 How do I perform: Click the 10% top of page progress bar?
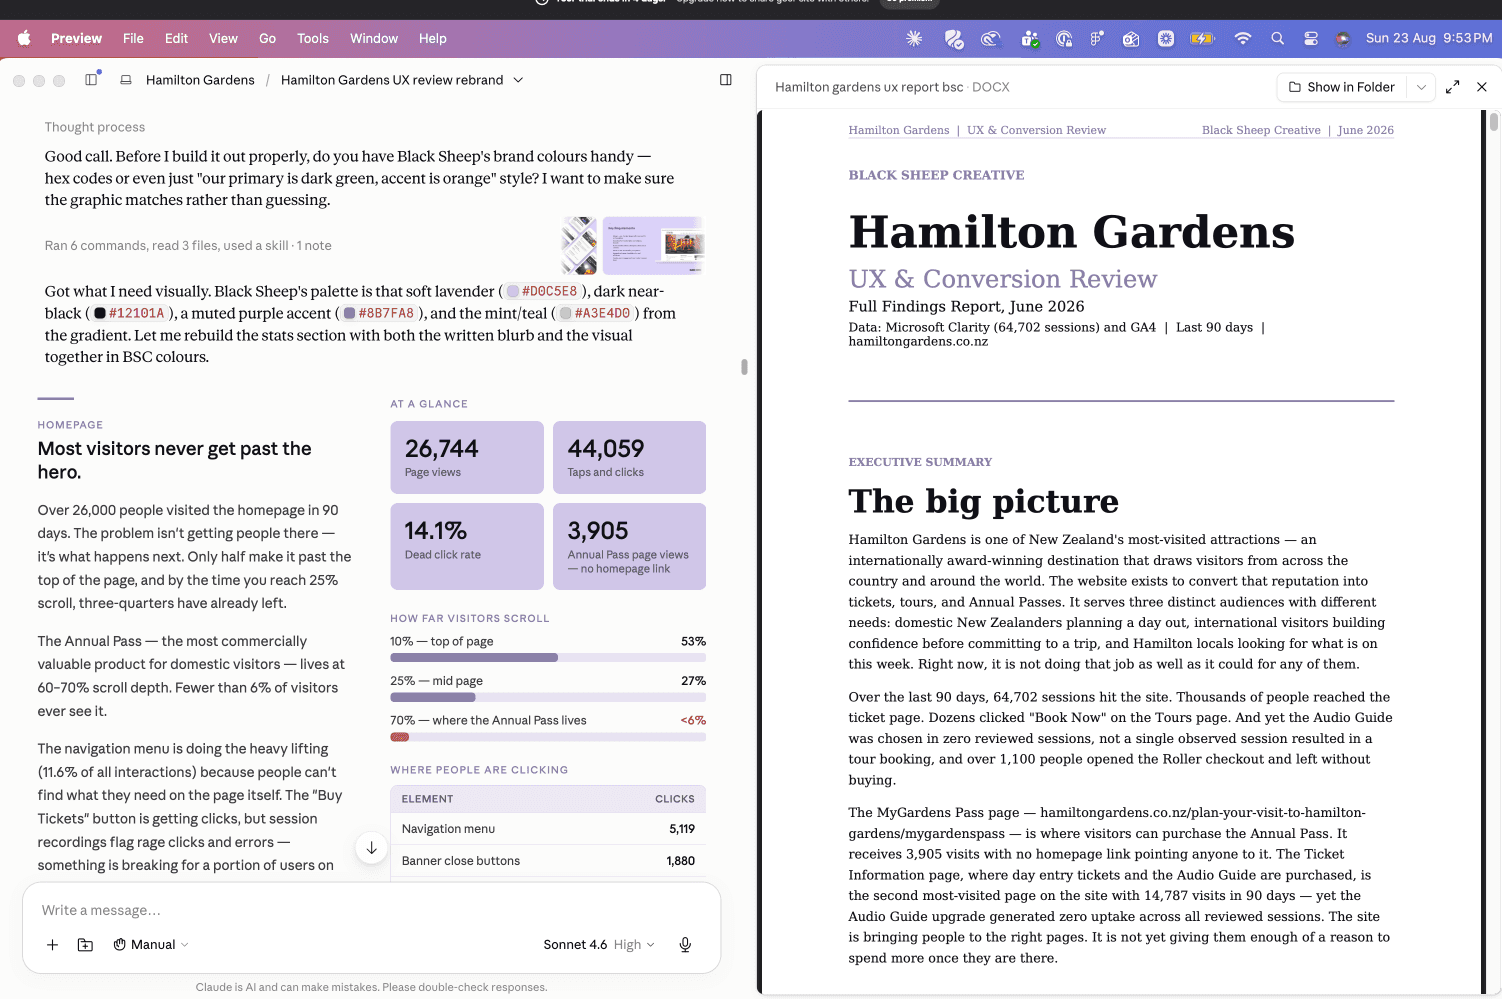(548, 658)
